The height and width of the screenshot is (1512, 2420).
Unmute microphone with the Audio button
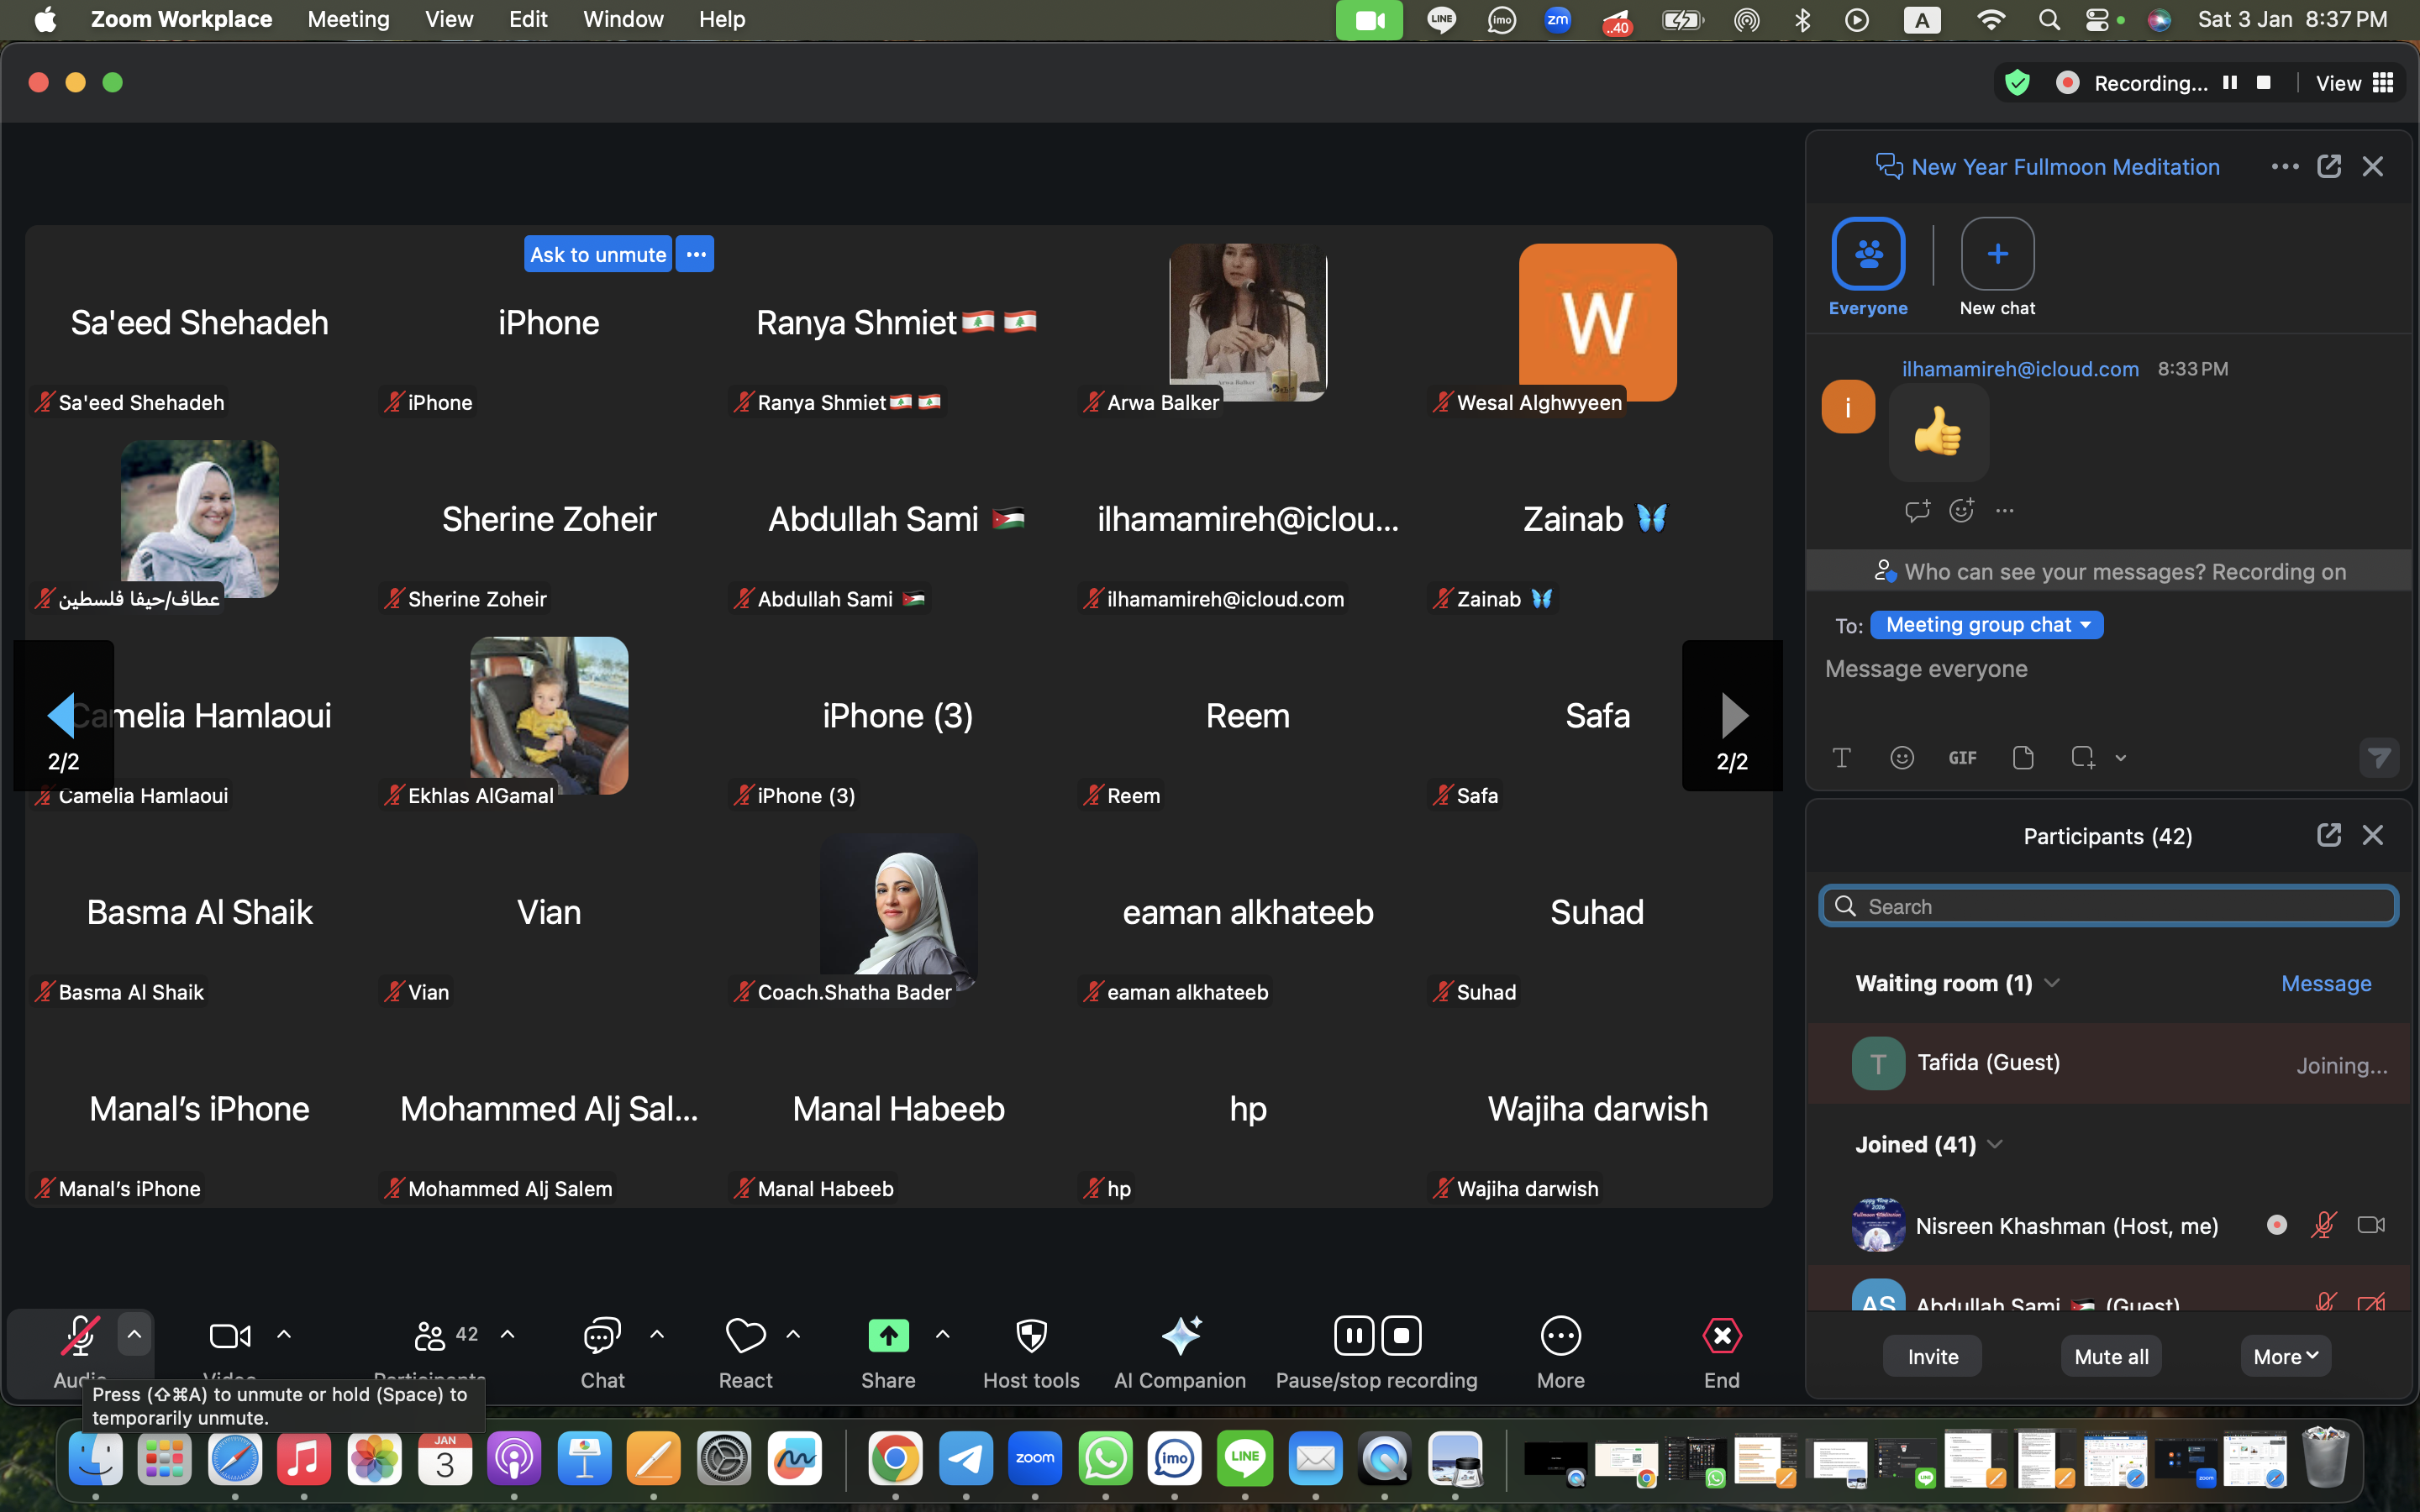79,1336
